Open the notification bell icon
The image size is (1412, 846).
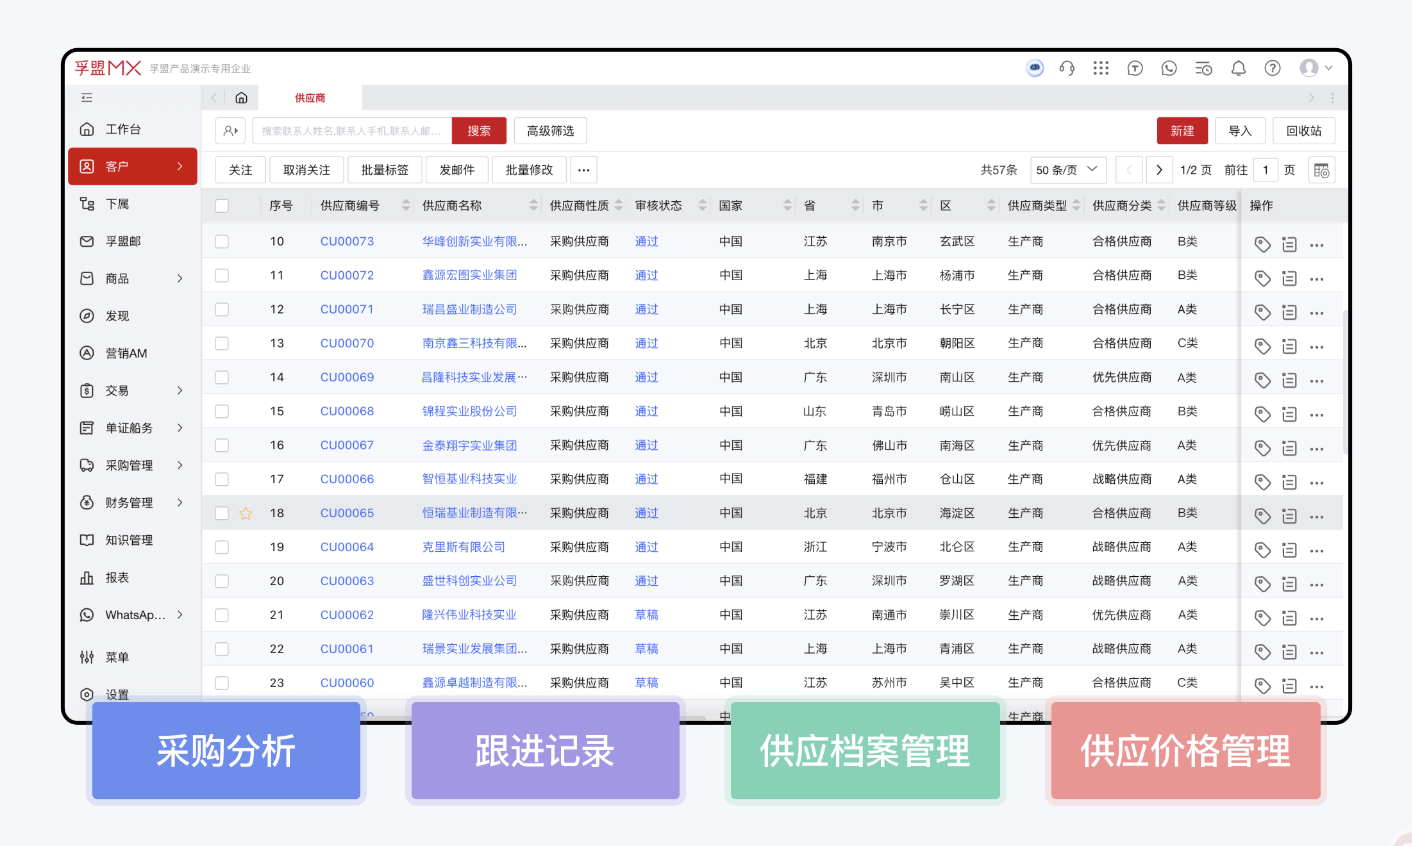1238,68
